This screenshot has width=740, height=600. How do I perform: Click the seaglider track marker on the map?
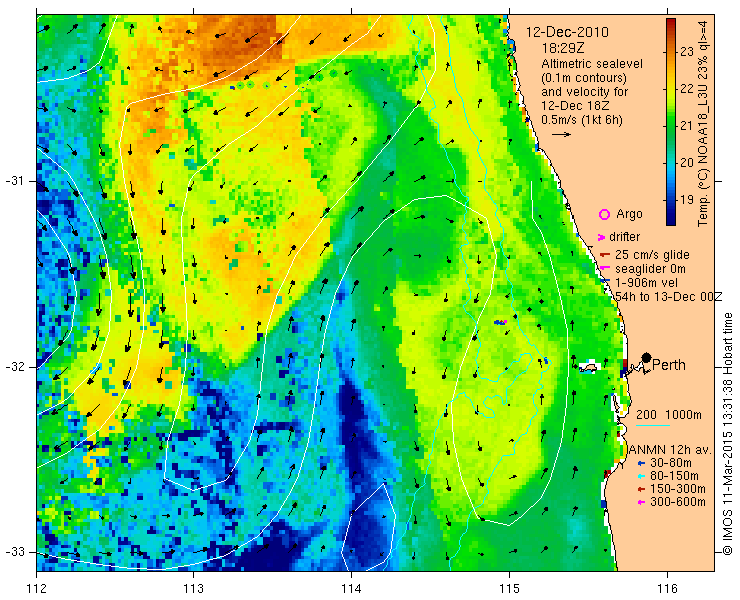pos(500,322)
